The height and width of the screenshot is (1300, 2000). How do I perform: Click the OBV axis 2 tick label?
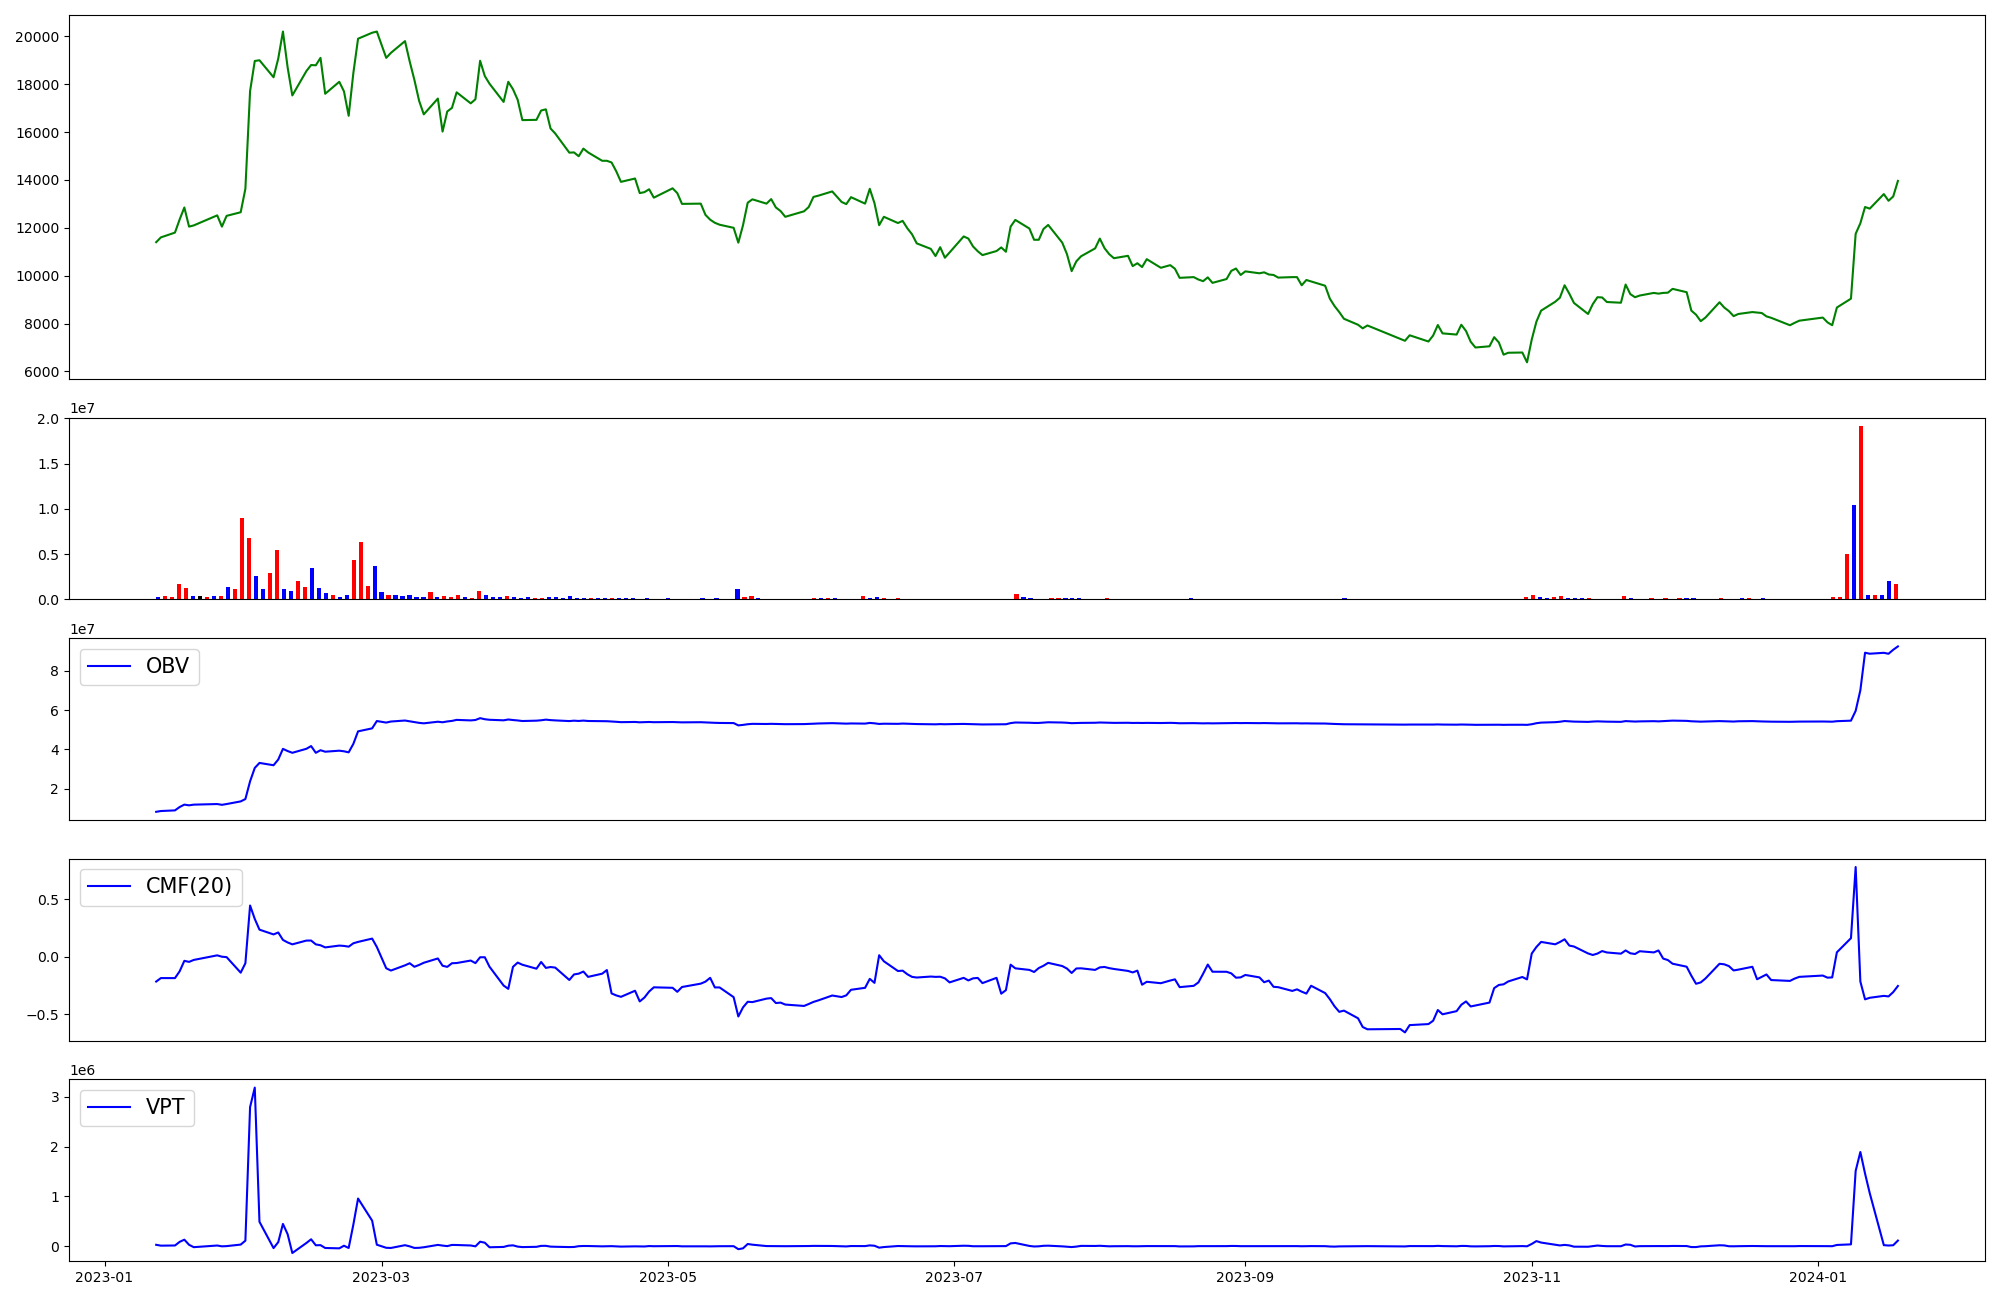pyautogui.click(x=54, y=789)
